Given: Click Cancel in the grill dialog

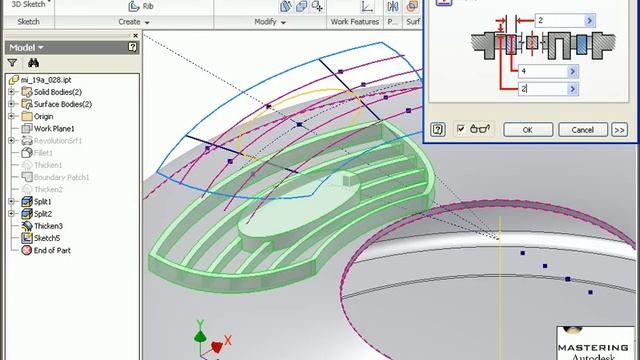Looking at the screenshot, I should click(x=582, y=130).
